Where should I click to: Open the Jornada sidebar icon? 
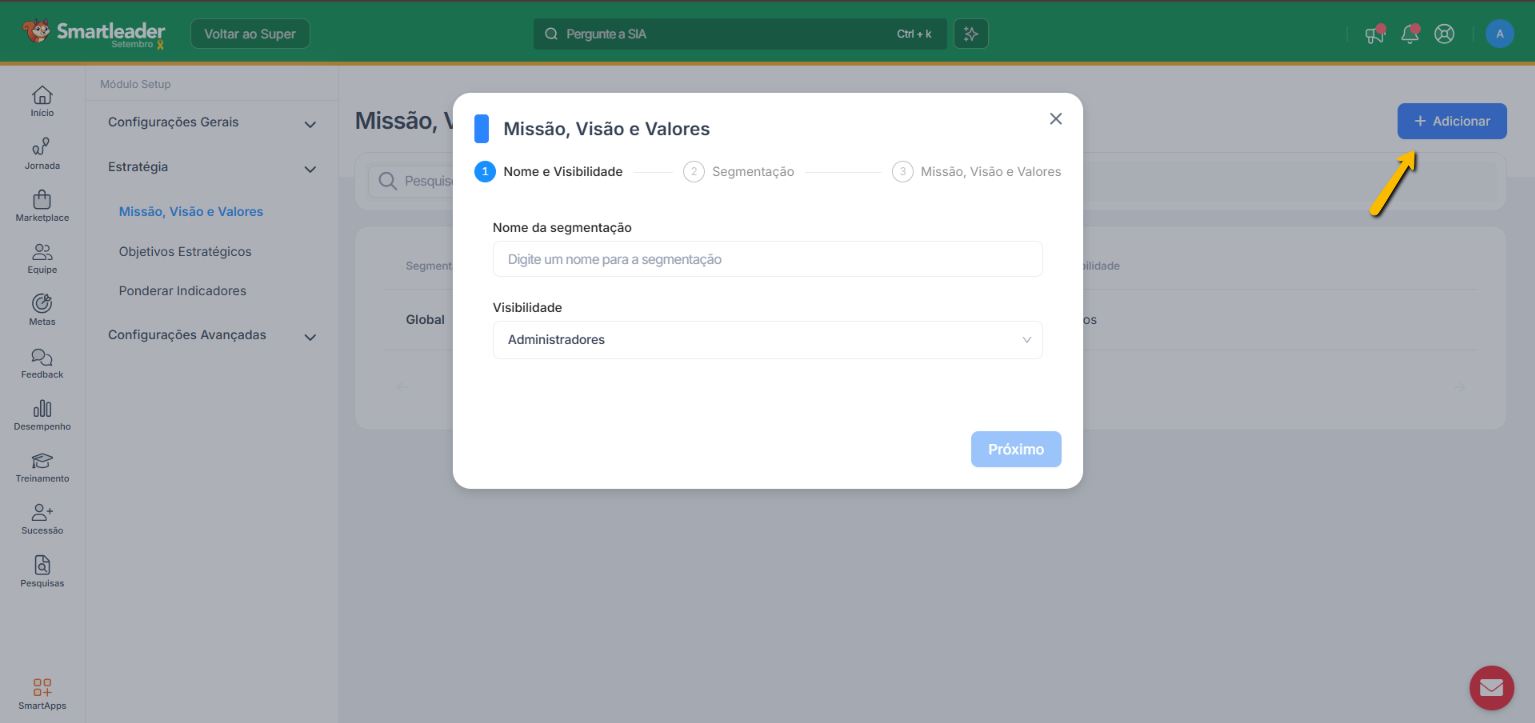tap(42, 148)
